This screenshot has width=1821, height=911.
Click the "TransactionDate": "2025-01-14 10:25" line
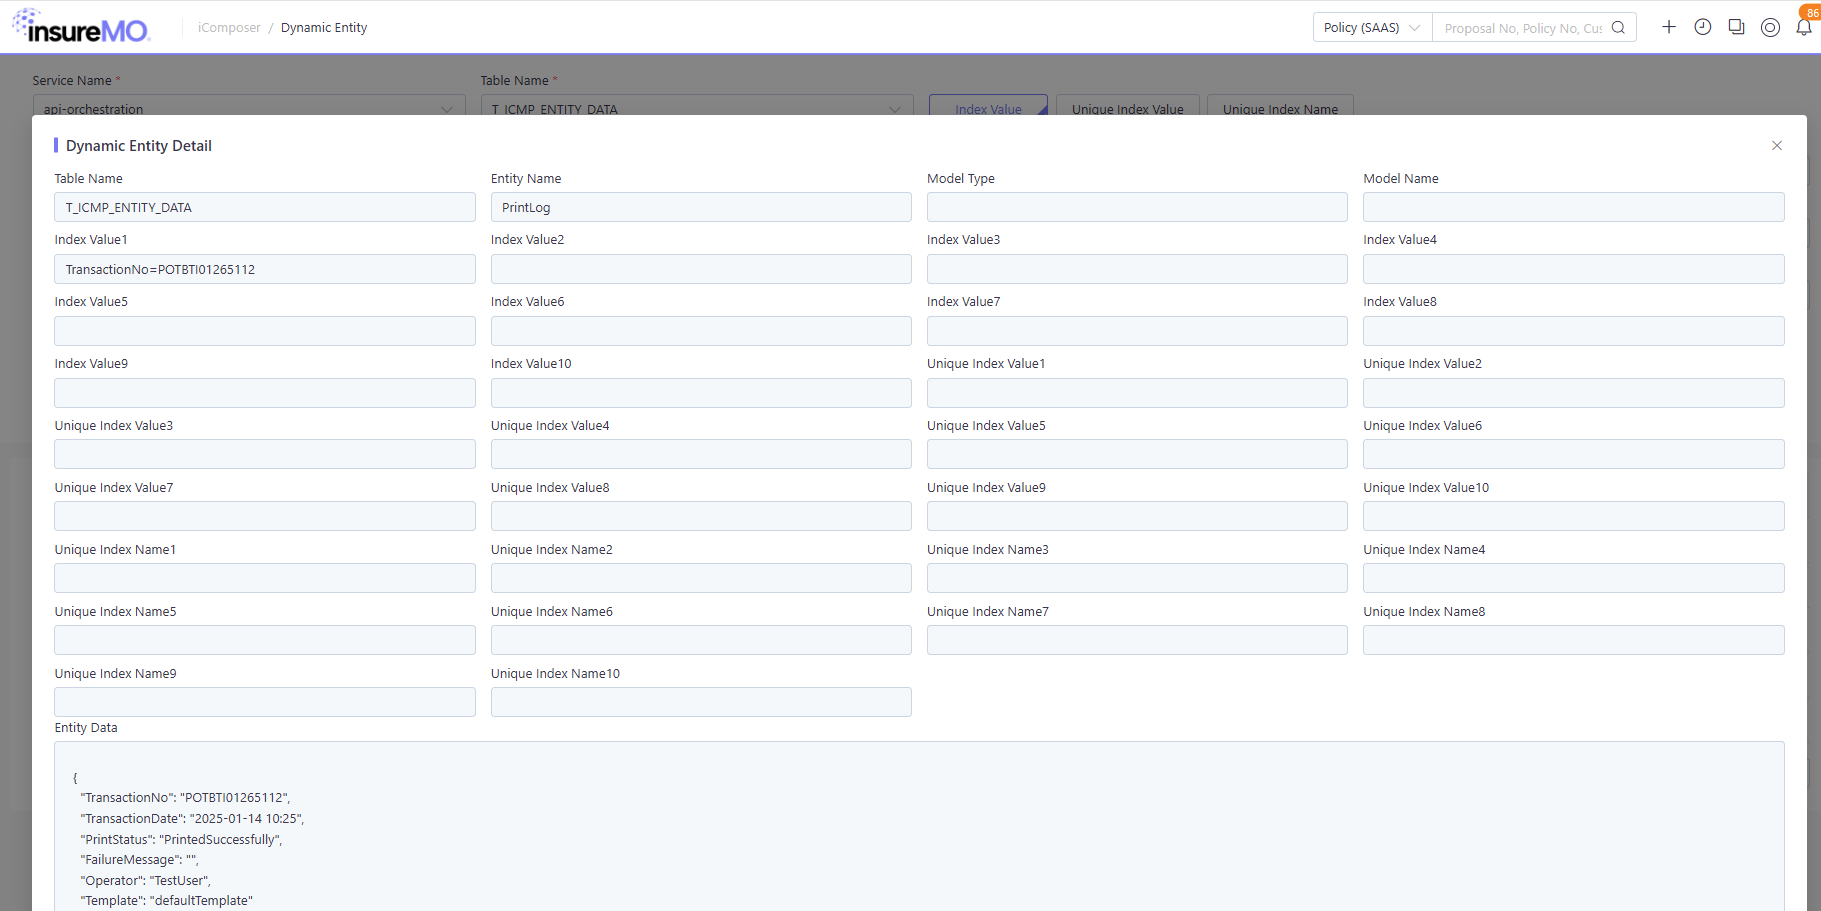click(x=192, y=818)
